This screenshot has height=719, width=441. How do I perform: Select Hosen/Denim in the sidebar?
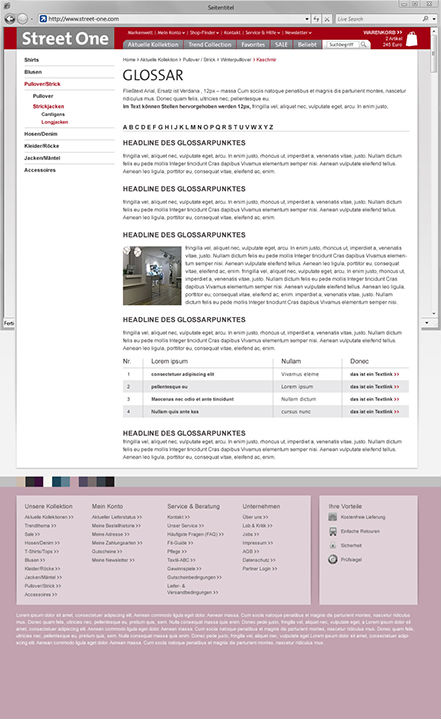[41, 134]
